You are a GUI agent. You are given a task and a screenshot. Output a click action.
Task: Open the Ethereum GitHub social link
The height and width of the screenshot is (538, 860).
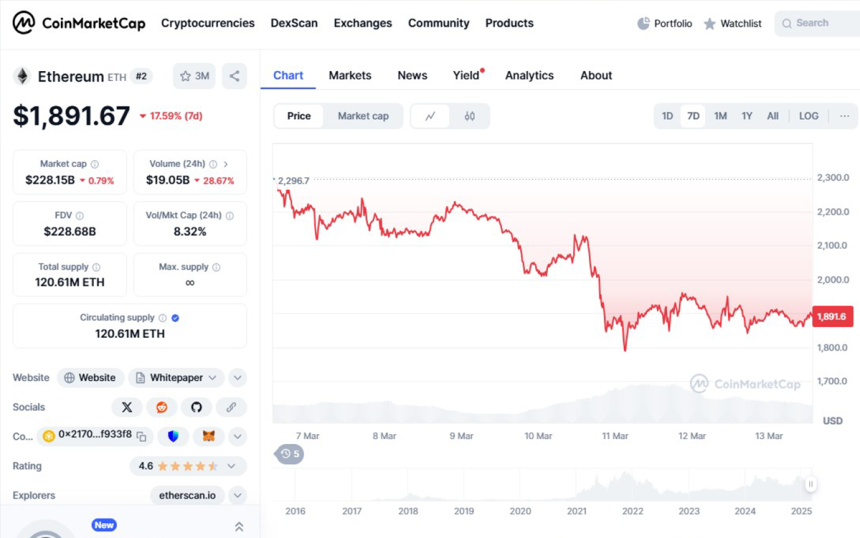pyautogui.click(x=196, y=407)
